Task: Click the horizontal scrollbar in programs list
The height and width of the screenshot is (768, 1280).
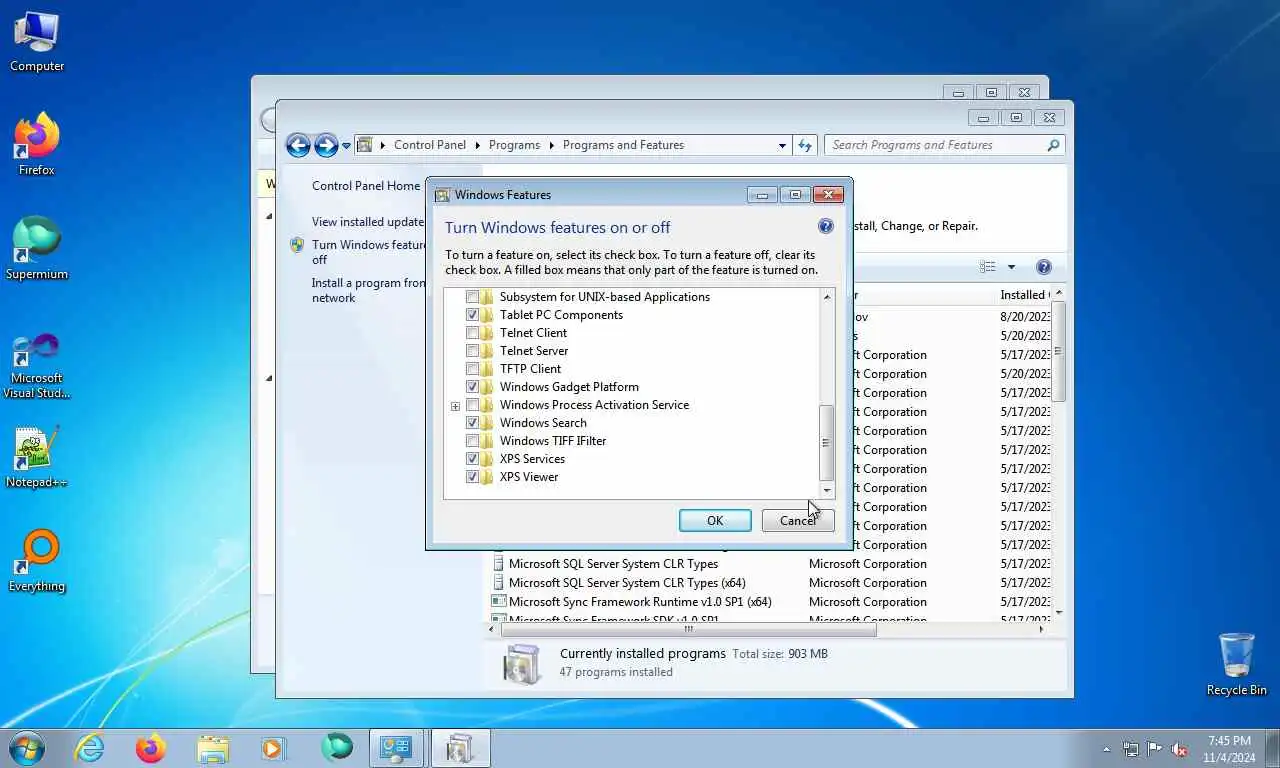Action: point(688,630)
